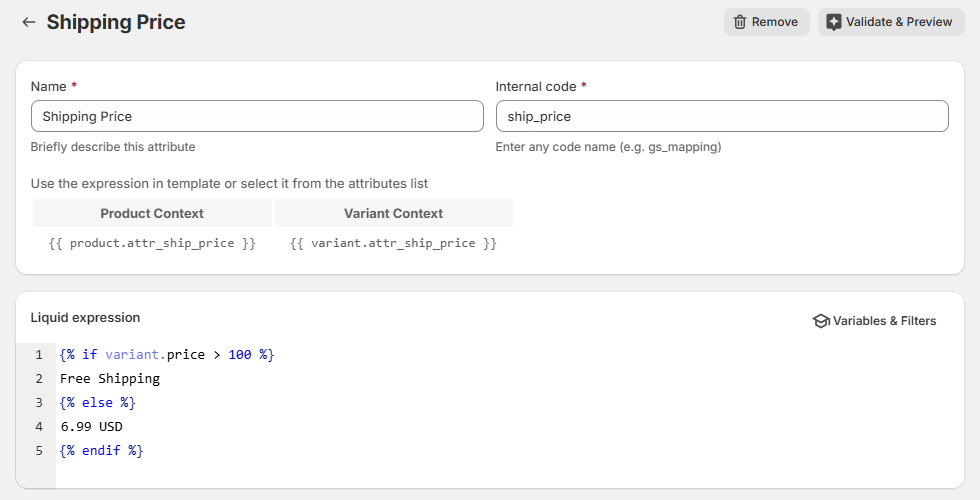Select the Variant Context column header

tap(393, 213)
